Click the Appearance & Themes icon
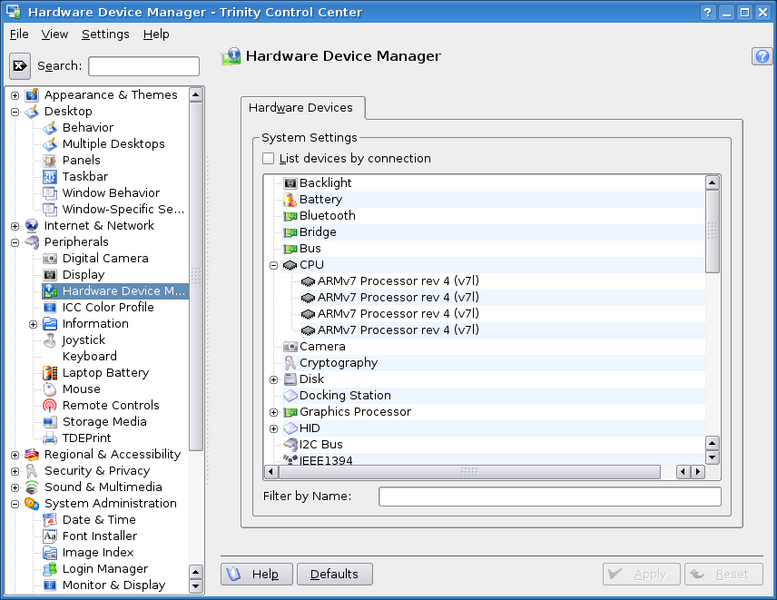The width and height of the screenshot is (777, 600). point(32,95)
